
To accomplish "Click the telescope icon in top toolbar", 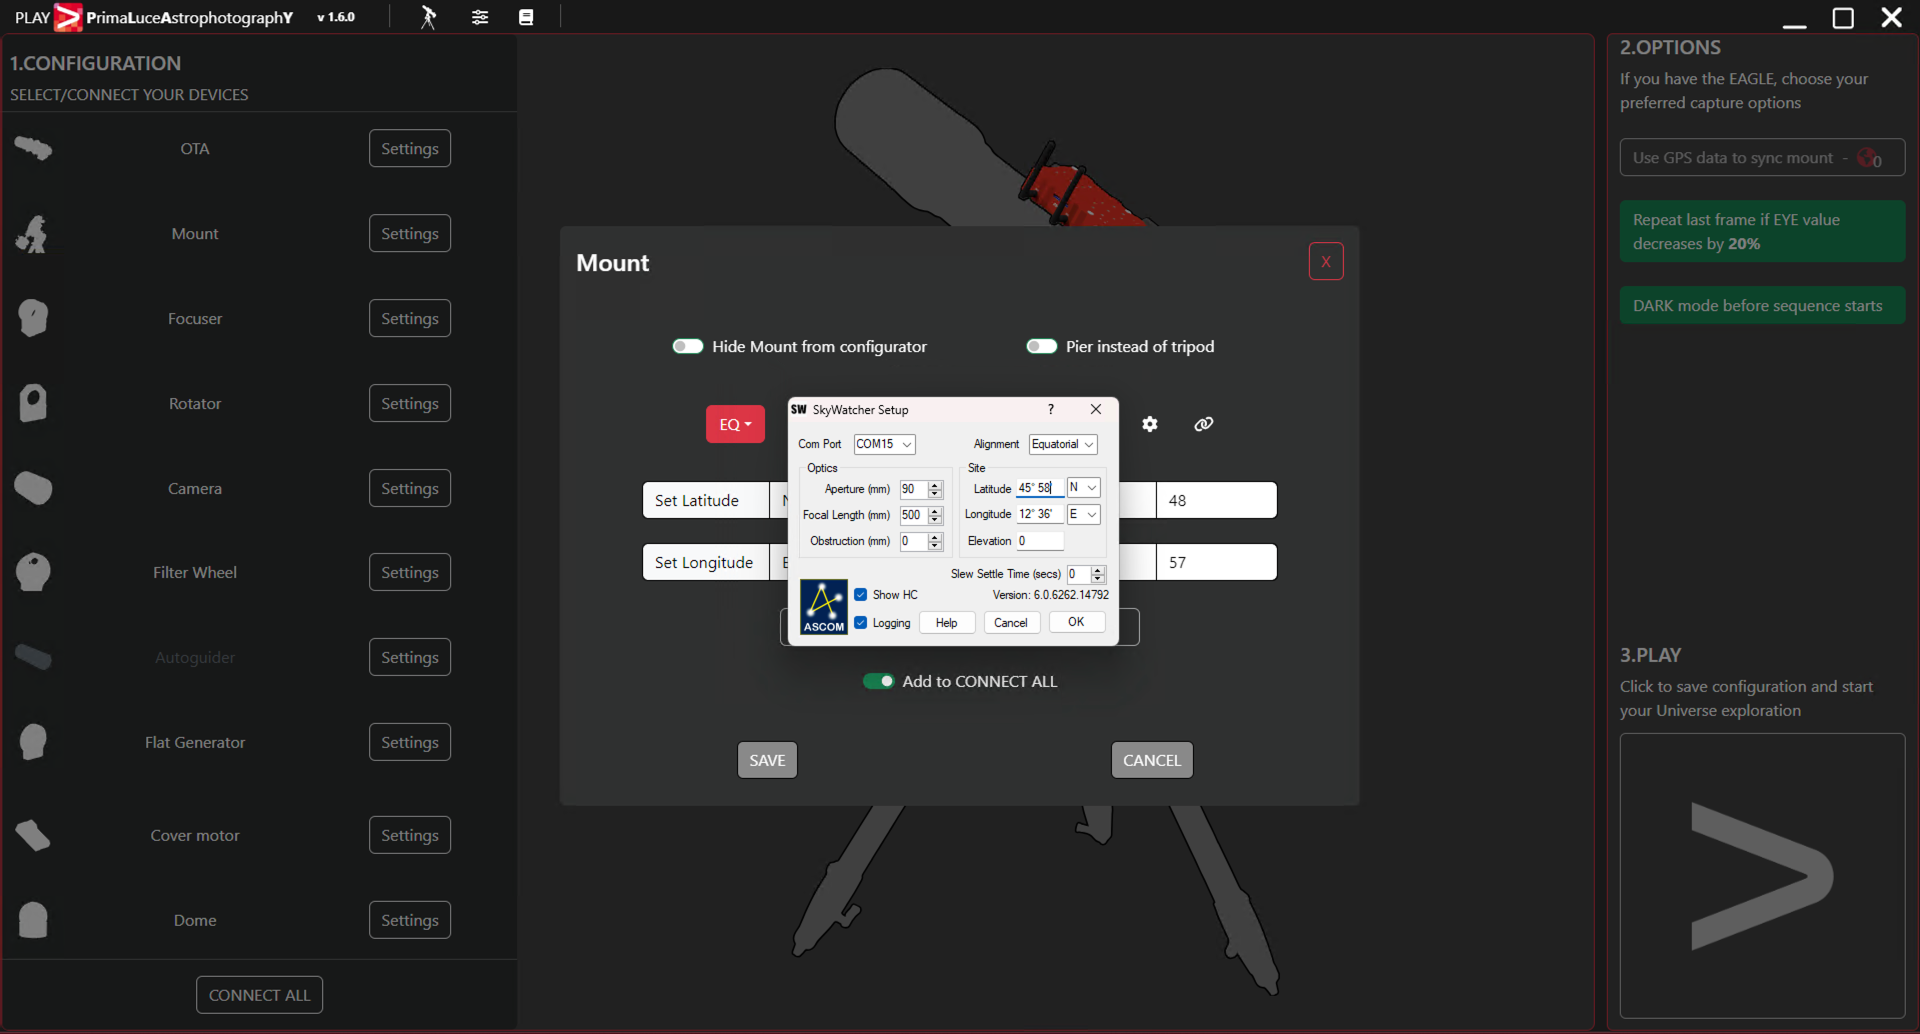I will coord(428,17).
